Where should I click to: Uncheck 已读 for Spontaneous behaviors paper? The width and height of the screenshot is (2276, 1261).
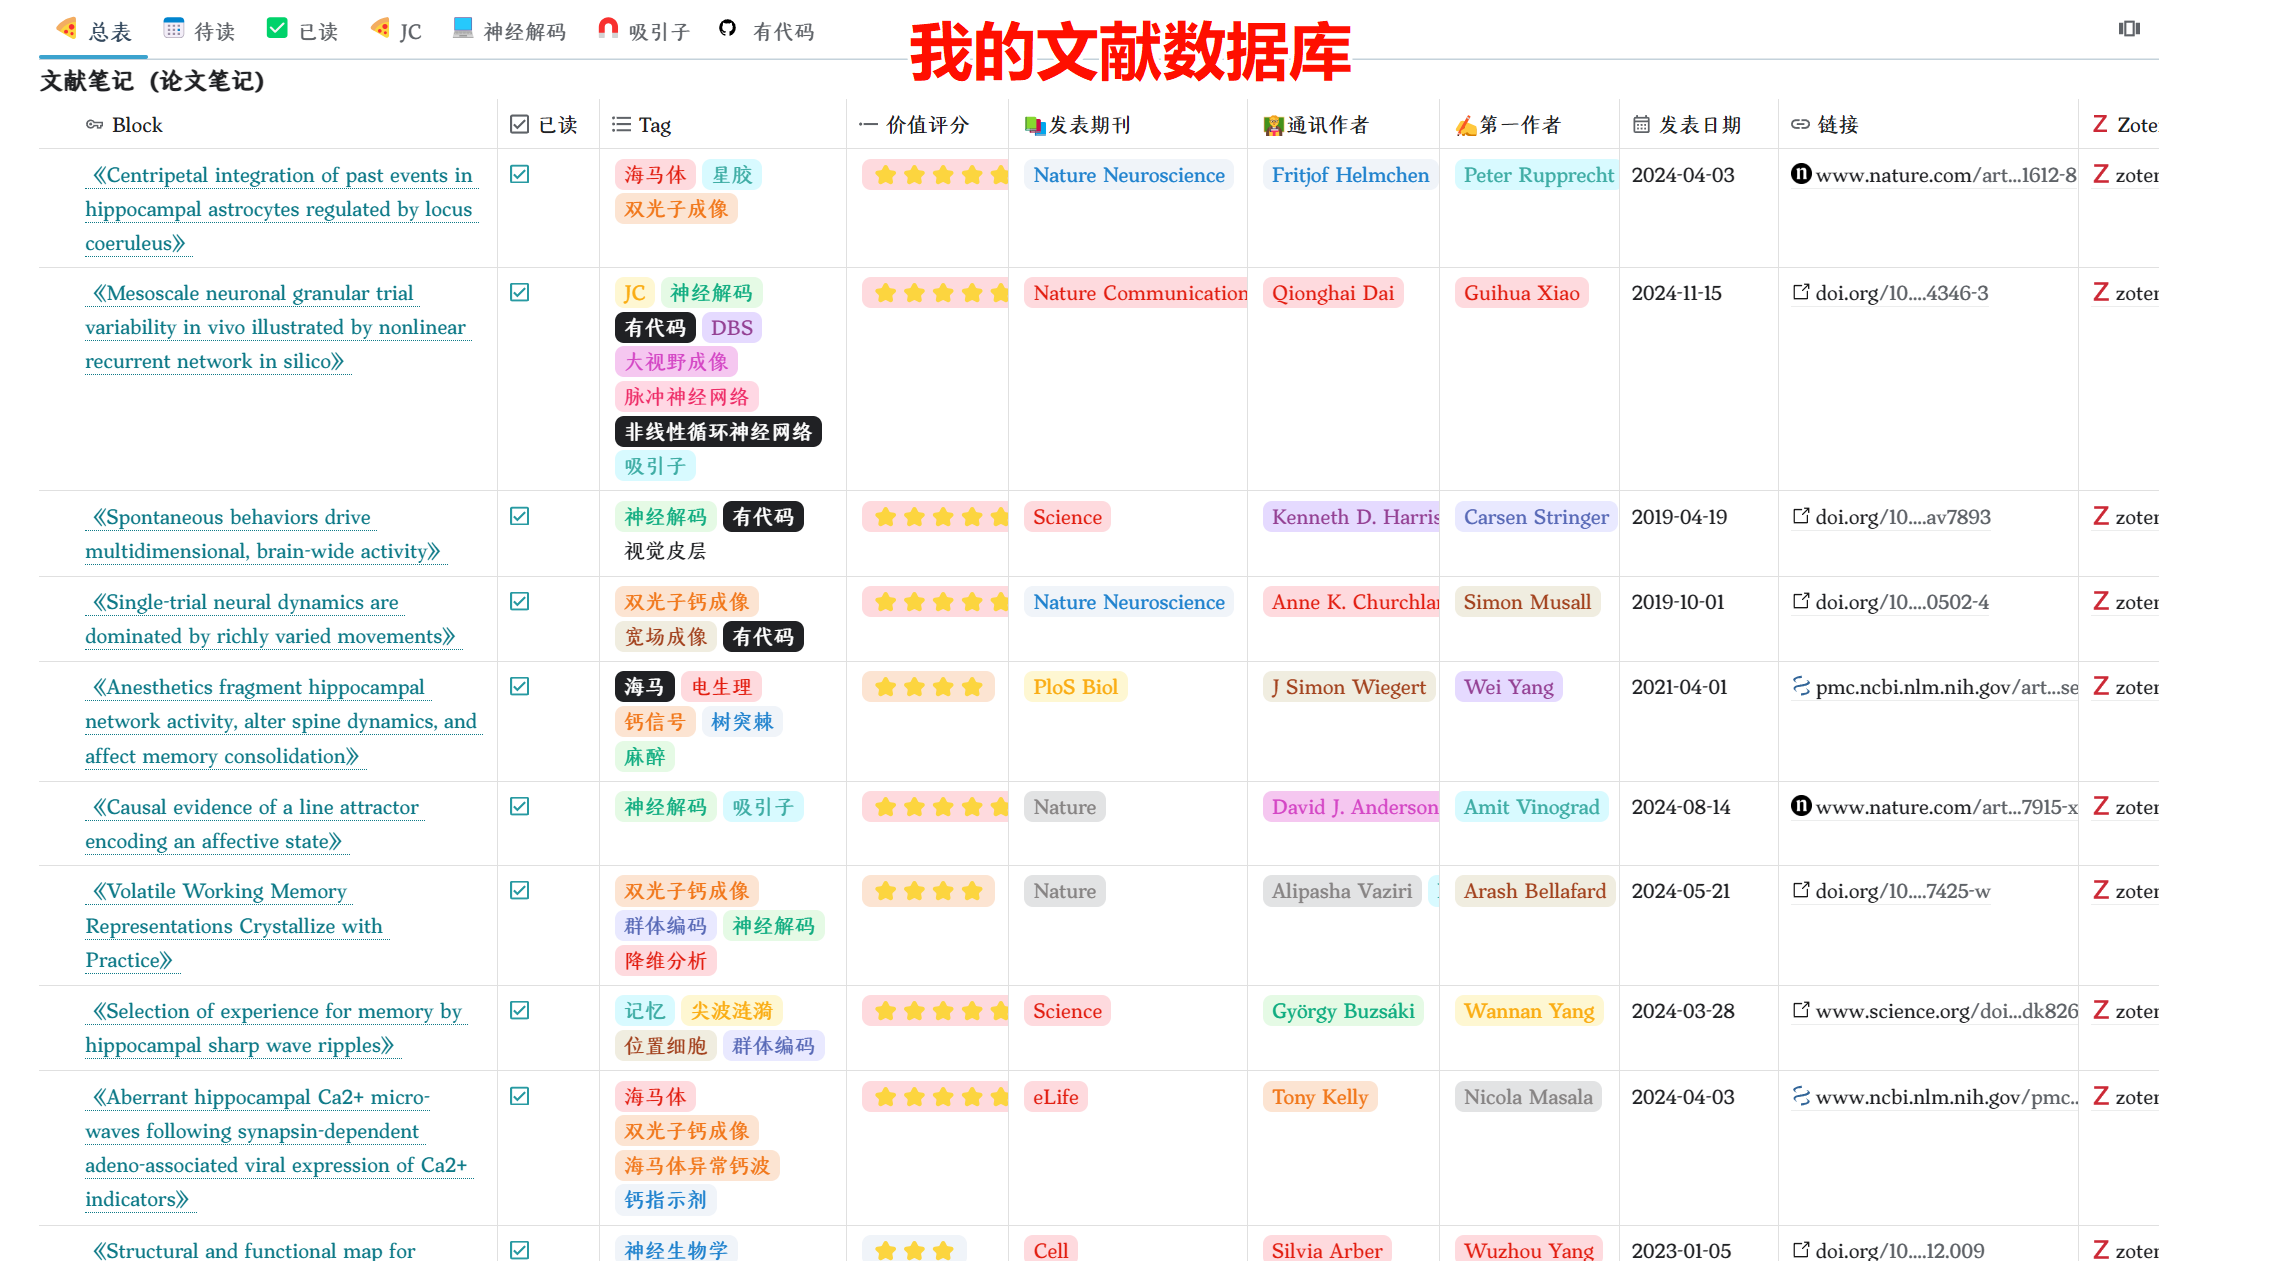519,516
